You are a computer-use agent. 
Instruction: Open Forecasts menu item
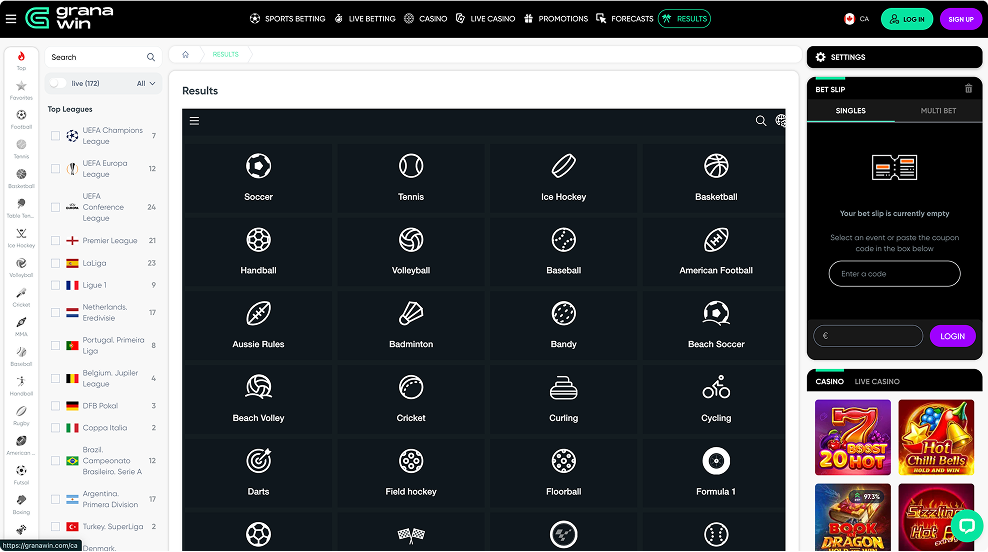tap(624, 19)
